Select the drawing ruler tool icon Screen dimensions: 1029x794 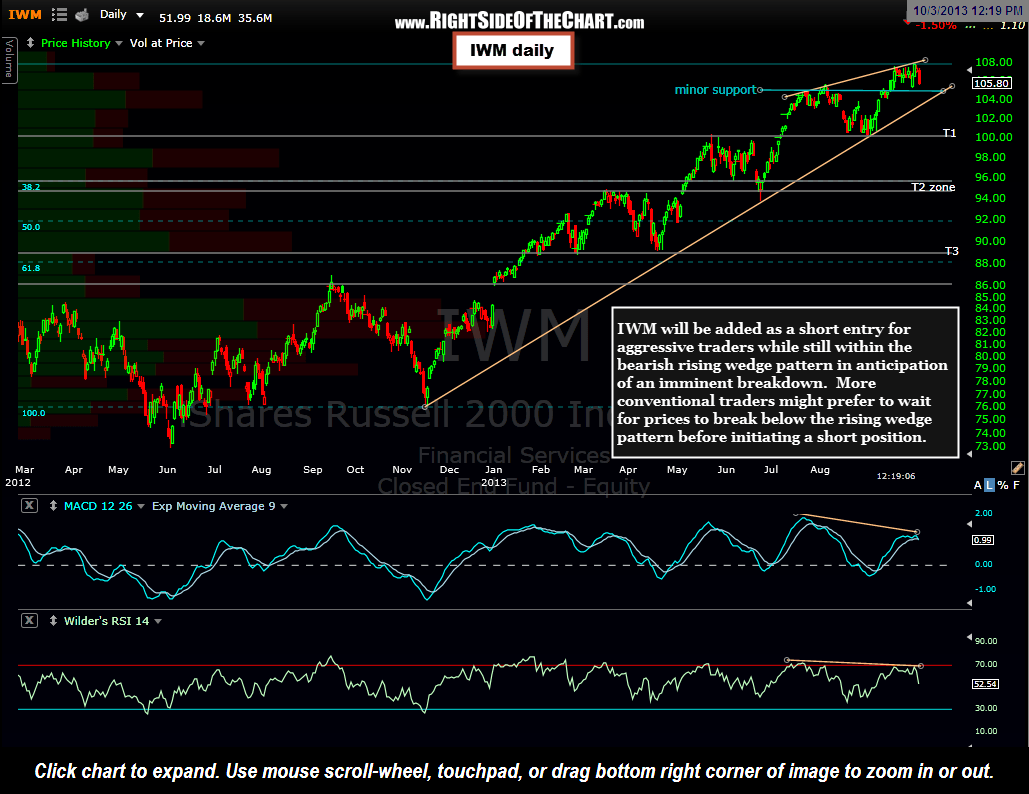[x=1017, y=468]
